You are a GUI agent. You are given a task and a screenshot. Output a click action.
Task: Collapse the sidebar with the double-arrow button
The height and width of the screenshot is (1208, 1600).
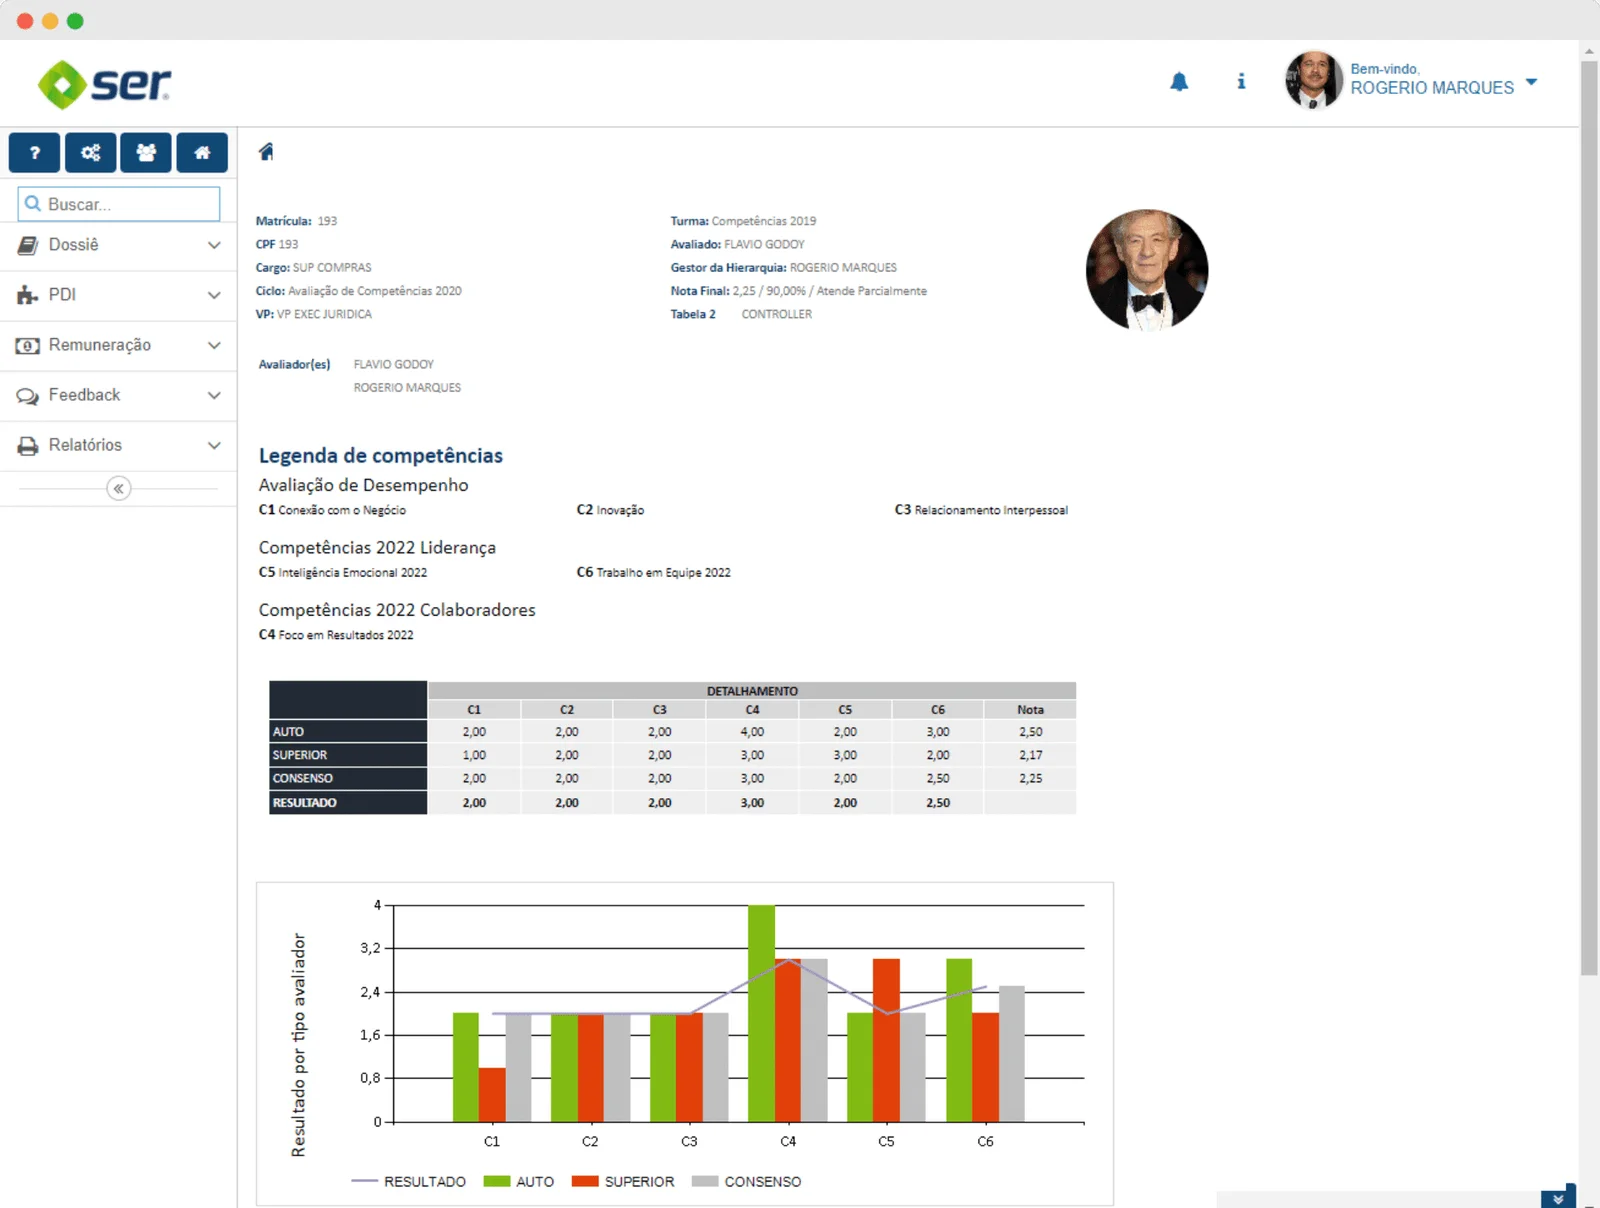tap(118, 489)
